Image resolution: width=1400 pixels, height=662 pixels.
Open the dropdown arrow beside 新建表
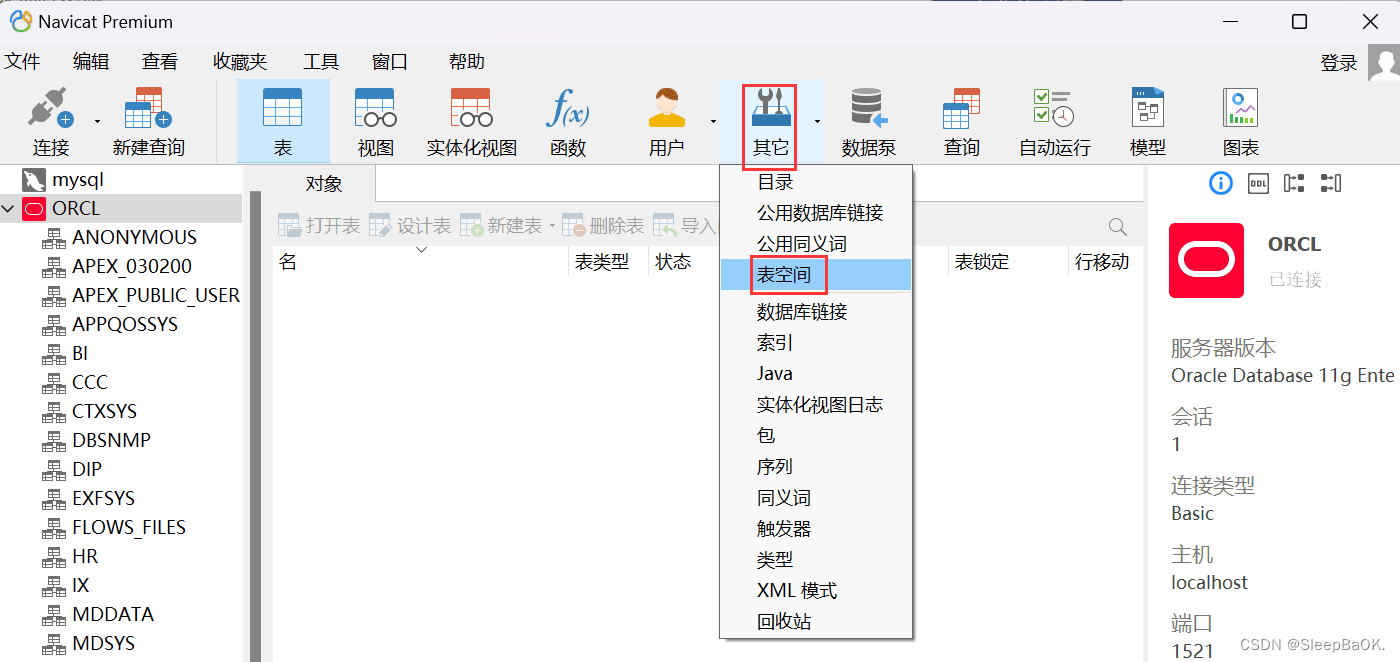552,226
